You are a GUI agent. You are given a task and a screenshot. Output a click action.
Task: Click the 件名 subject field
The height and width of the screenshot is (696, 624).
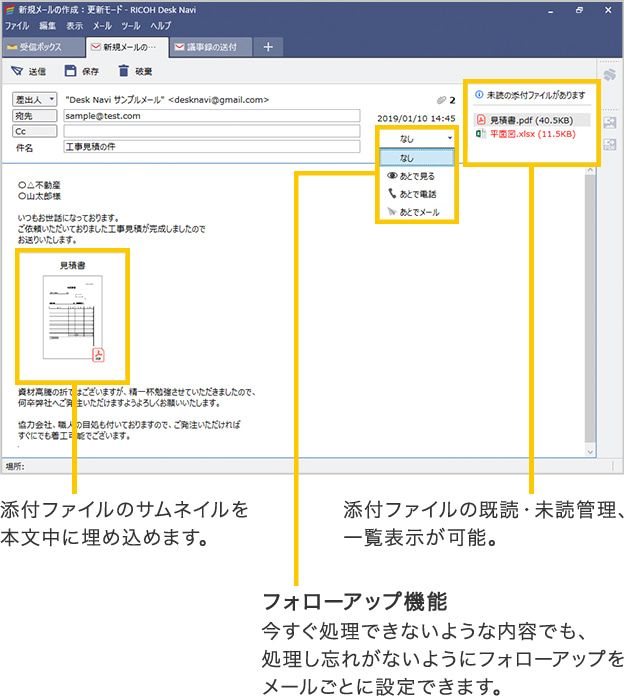click(210, 147)
